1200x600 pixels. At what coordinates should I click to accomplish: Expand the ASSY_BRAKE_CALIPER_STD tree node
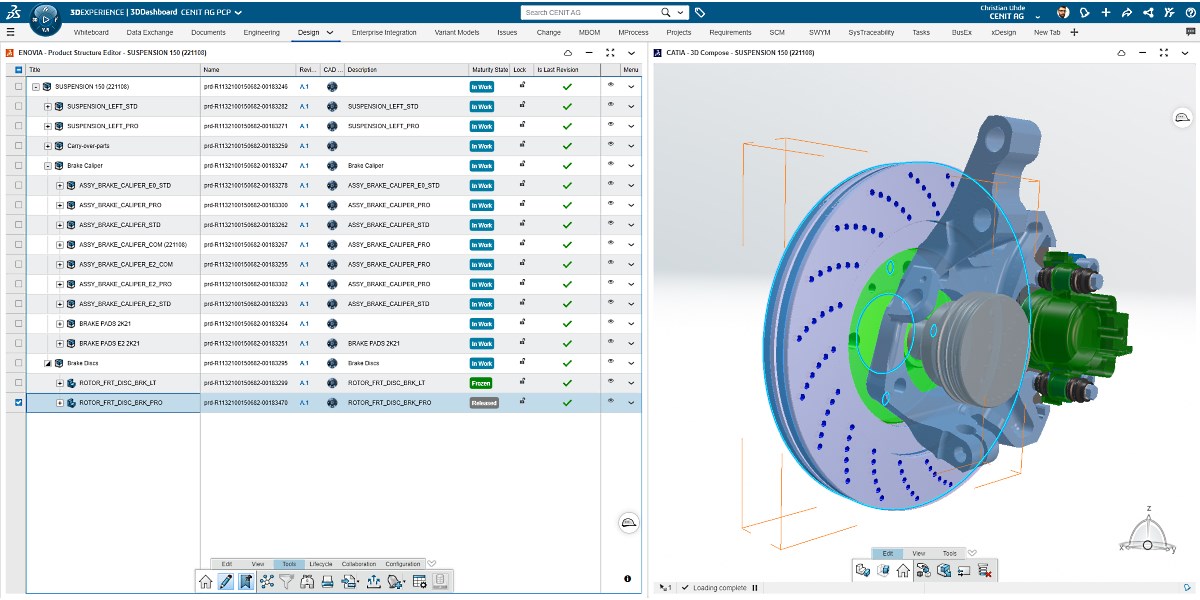60,225
